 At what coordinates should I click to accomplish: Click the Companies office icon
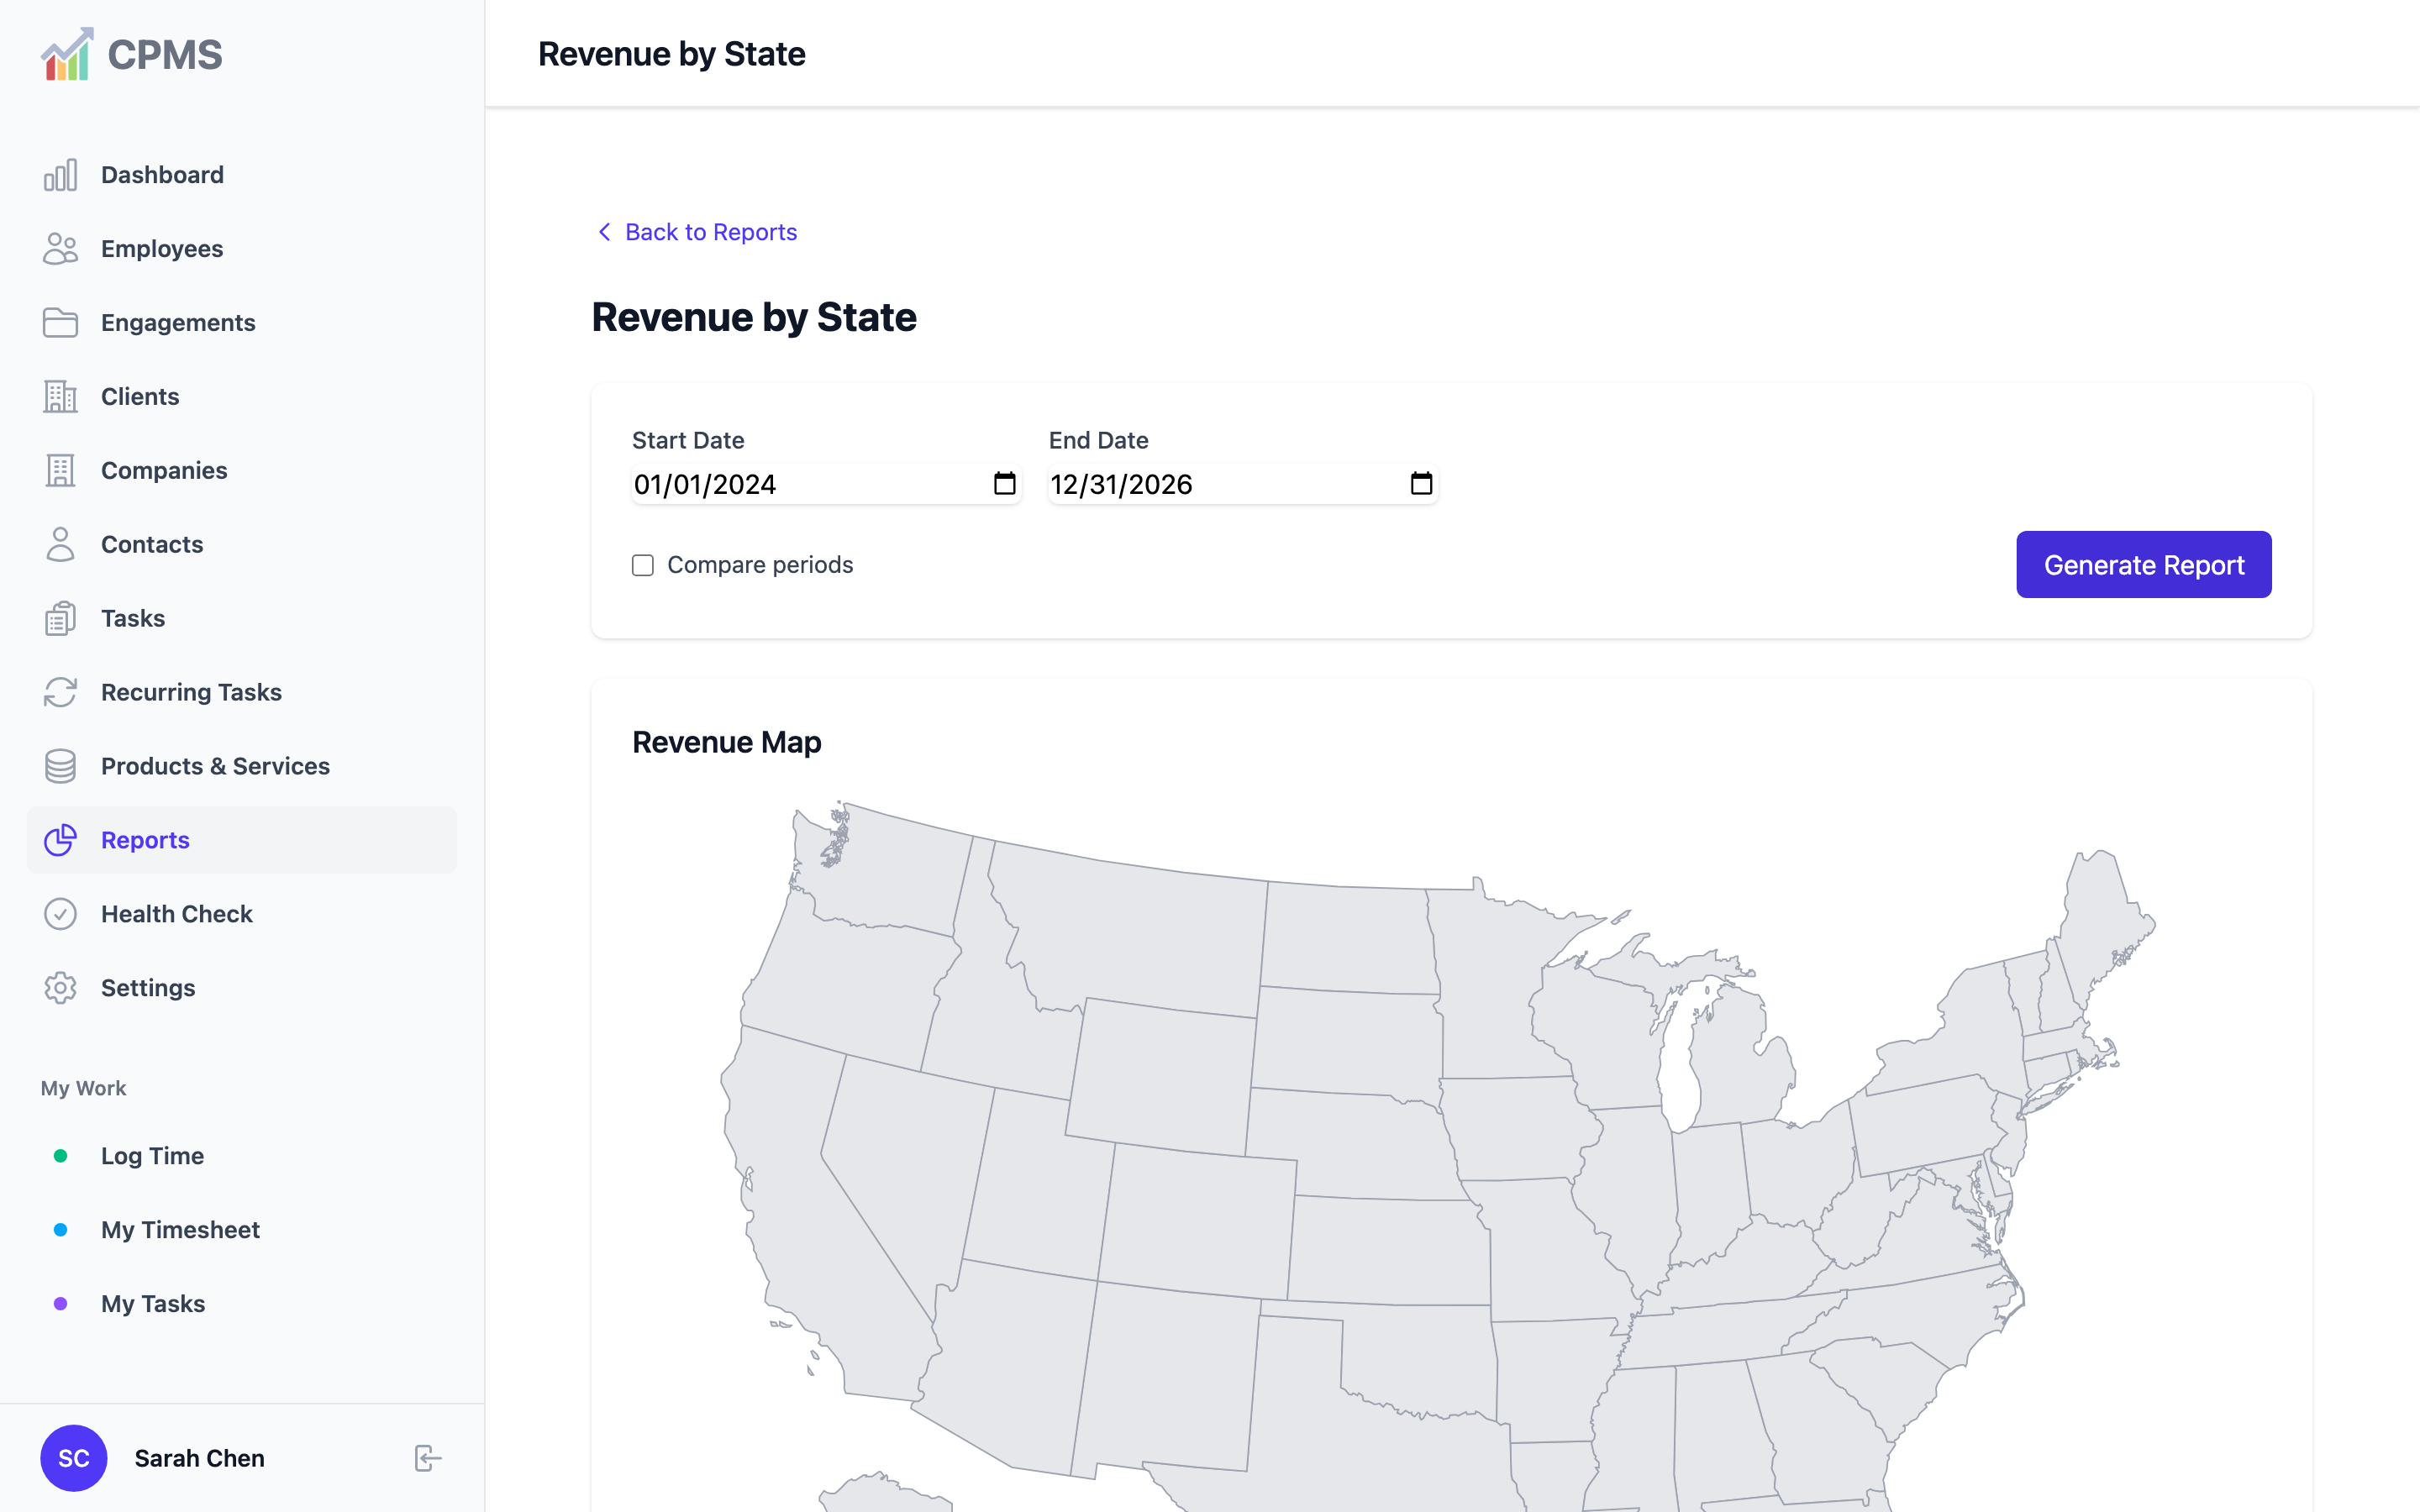60,471
